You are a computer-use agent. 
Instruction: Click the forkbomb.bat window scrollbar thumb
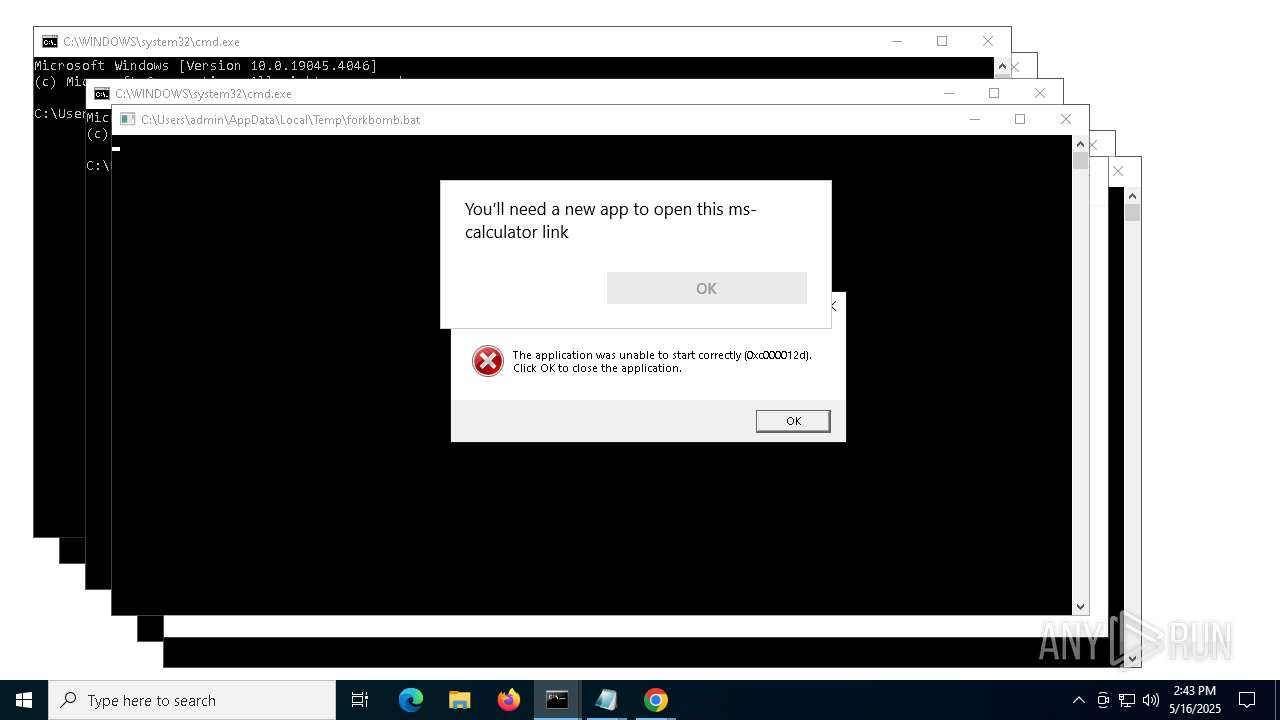(1080, 161)
